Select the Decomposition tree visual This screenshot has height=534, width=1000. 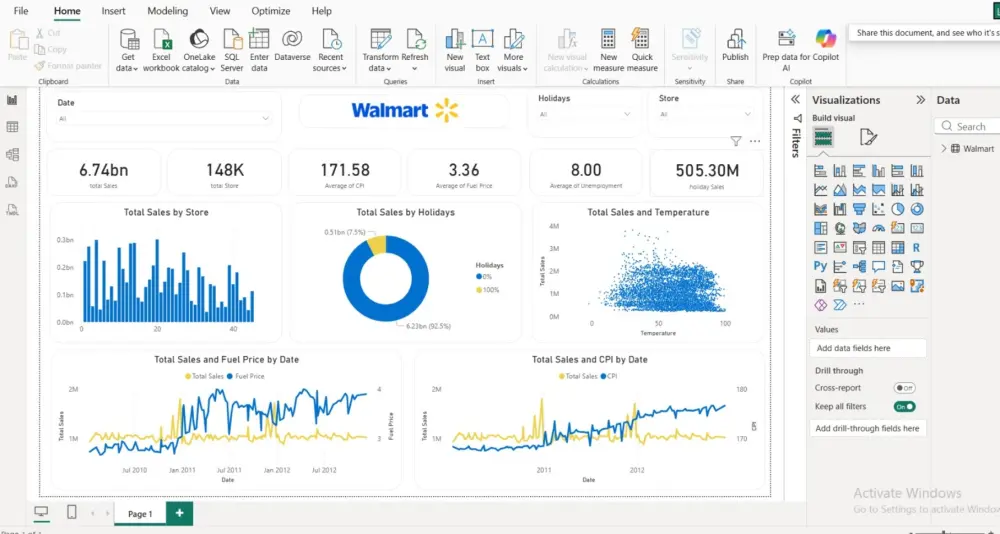[859, 266]
